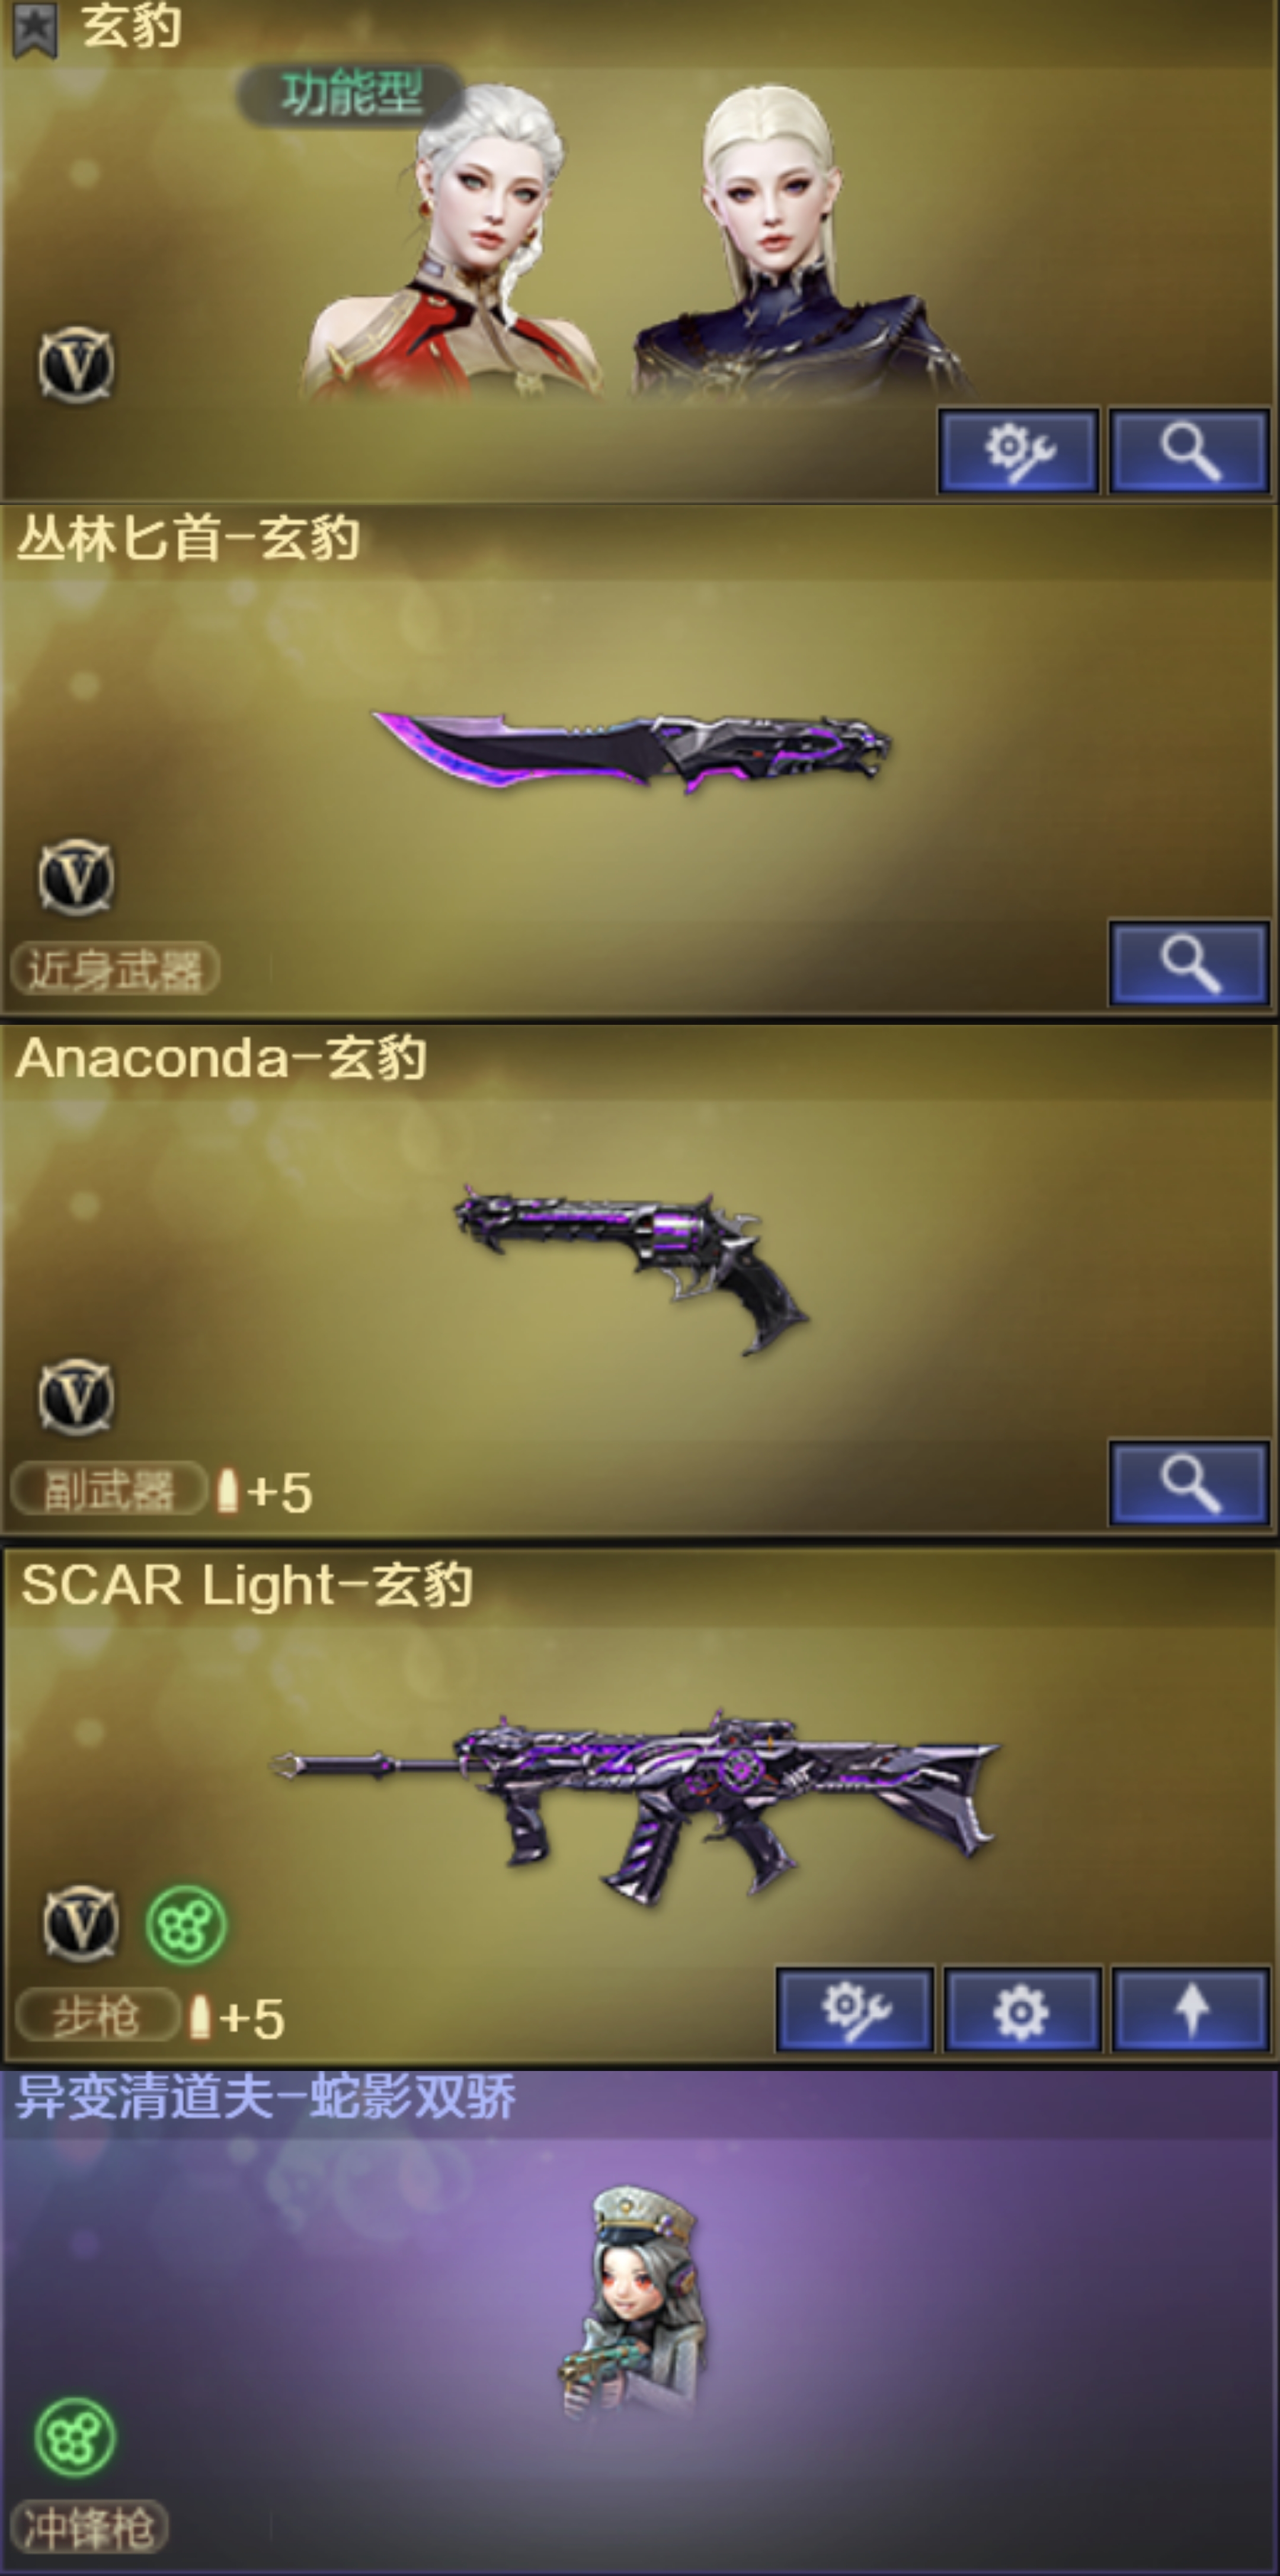Click the V badge on the 玄豹 character card
1280x2576 pixels.
pos(76,365)
